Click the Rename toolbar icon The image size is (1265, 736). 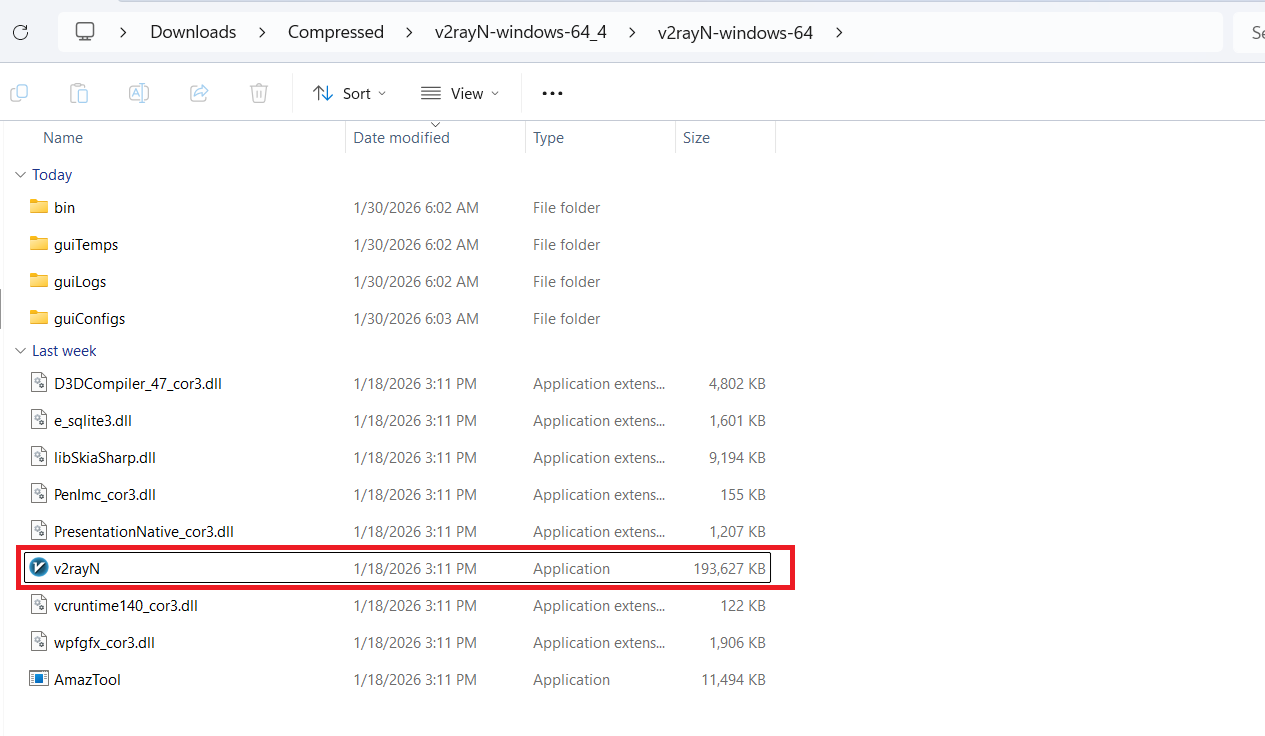click(139, 93)
